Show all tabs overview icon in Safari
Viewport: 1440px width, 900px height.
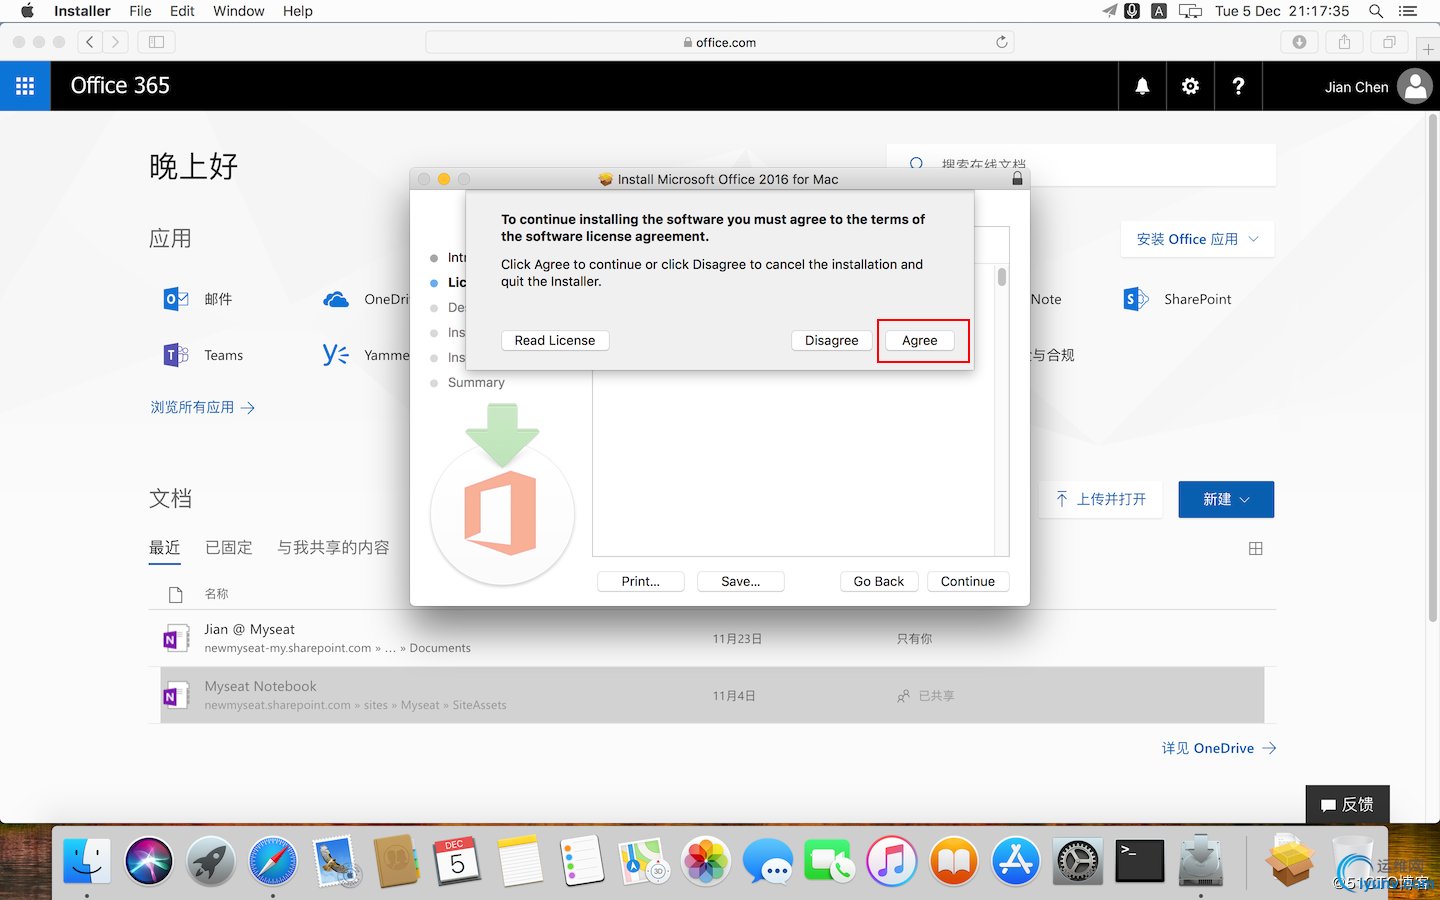click(x=1389, y=42)
